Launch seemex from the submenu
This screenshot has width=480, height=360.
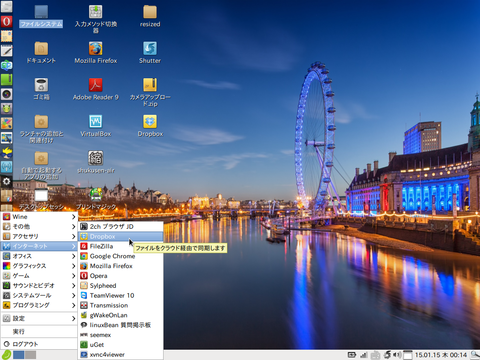pyautogui.click(x=121, y=335)
